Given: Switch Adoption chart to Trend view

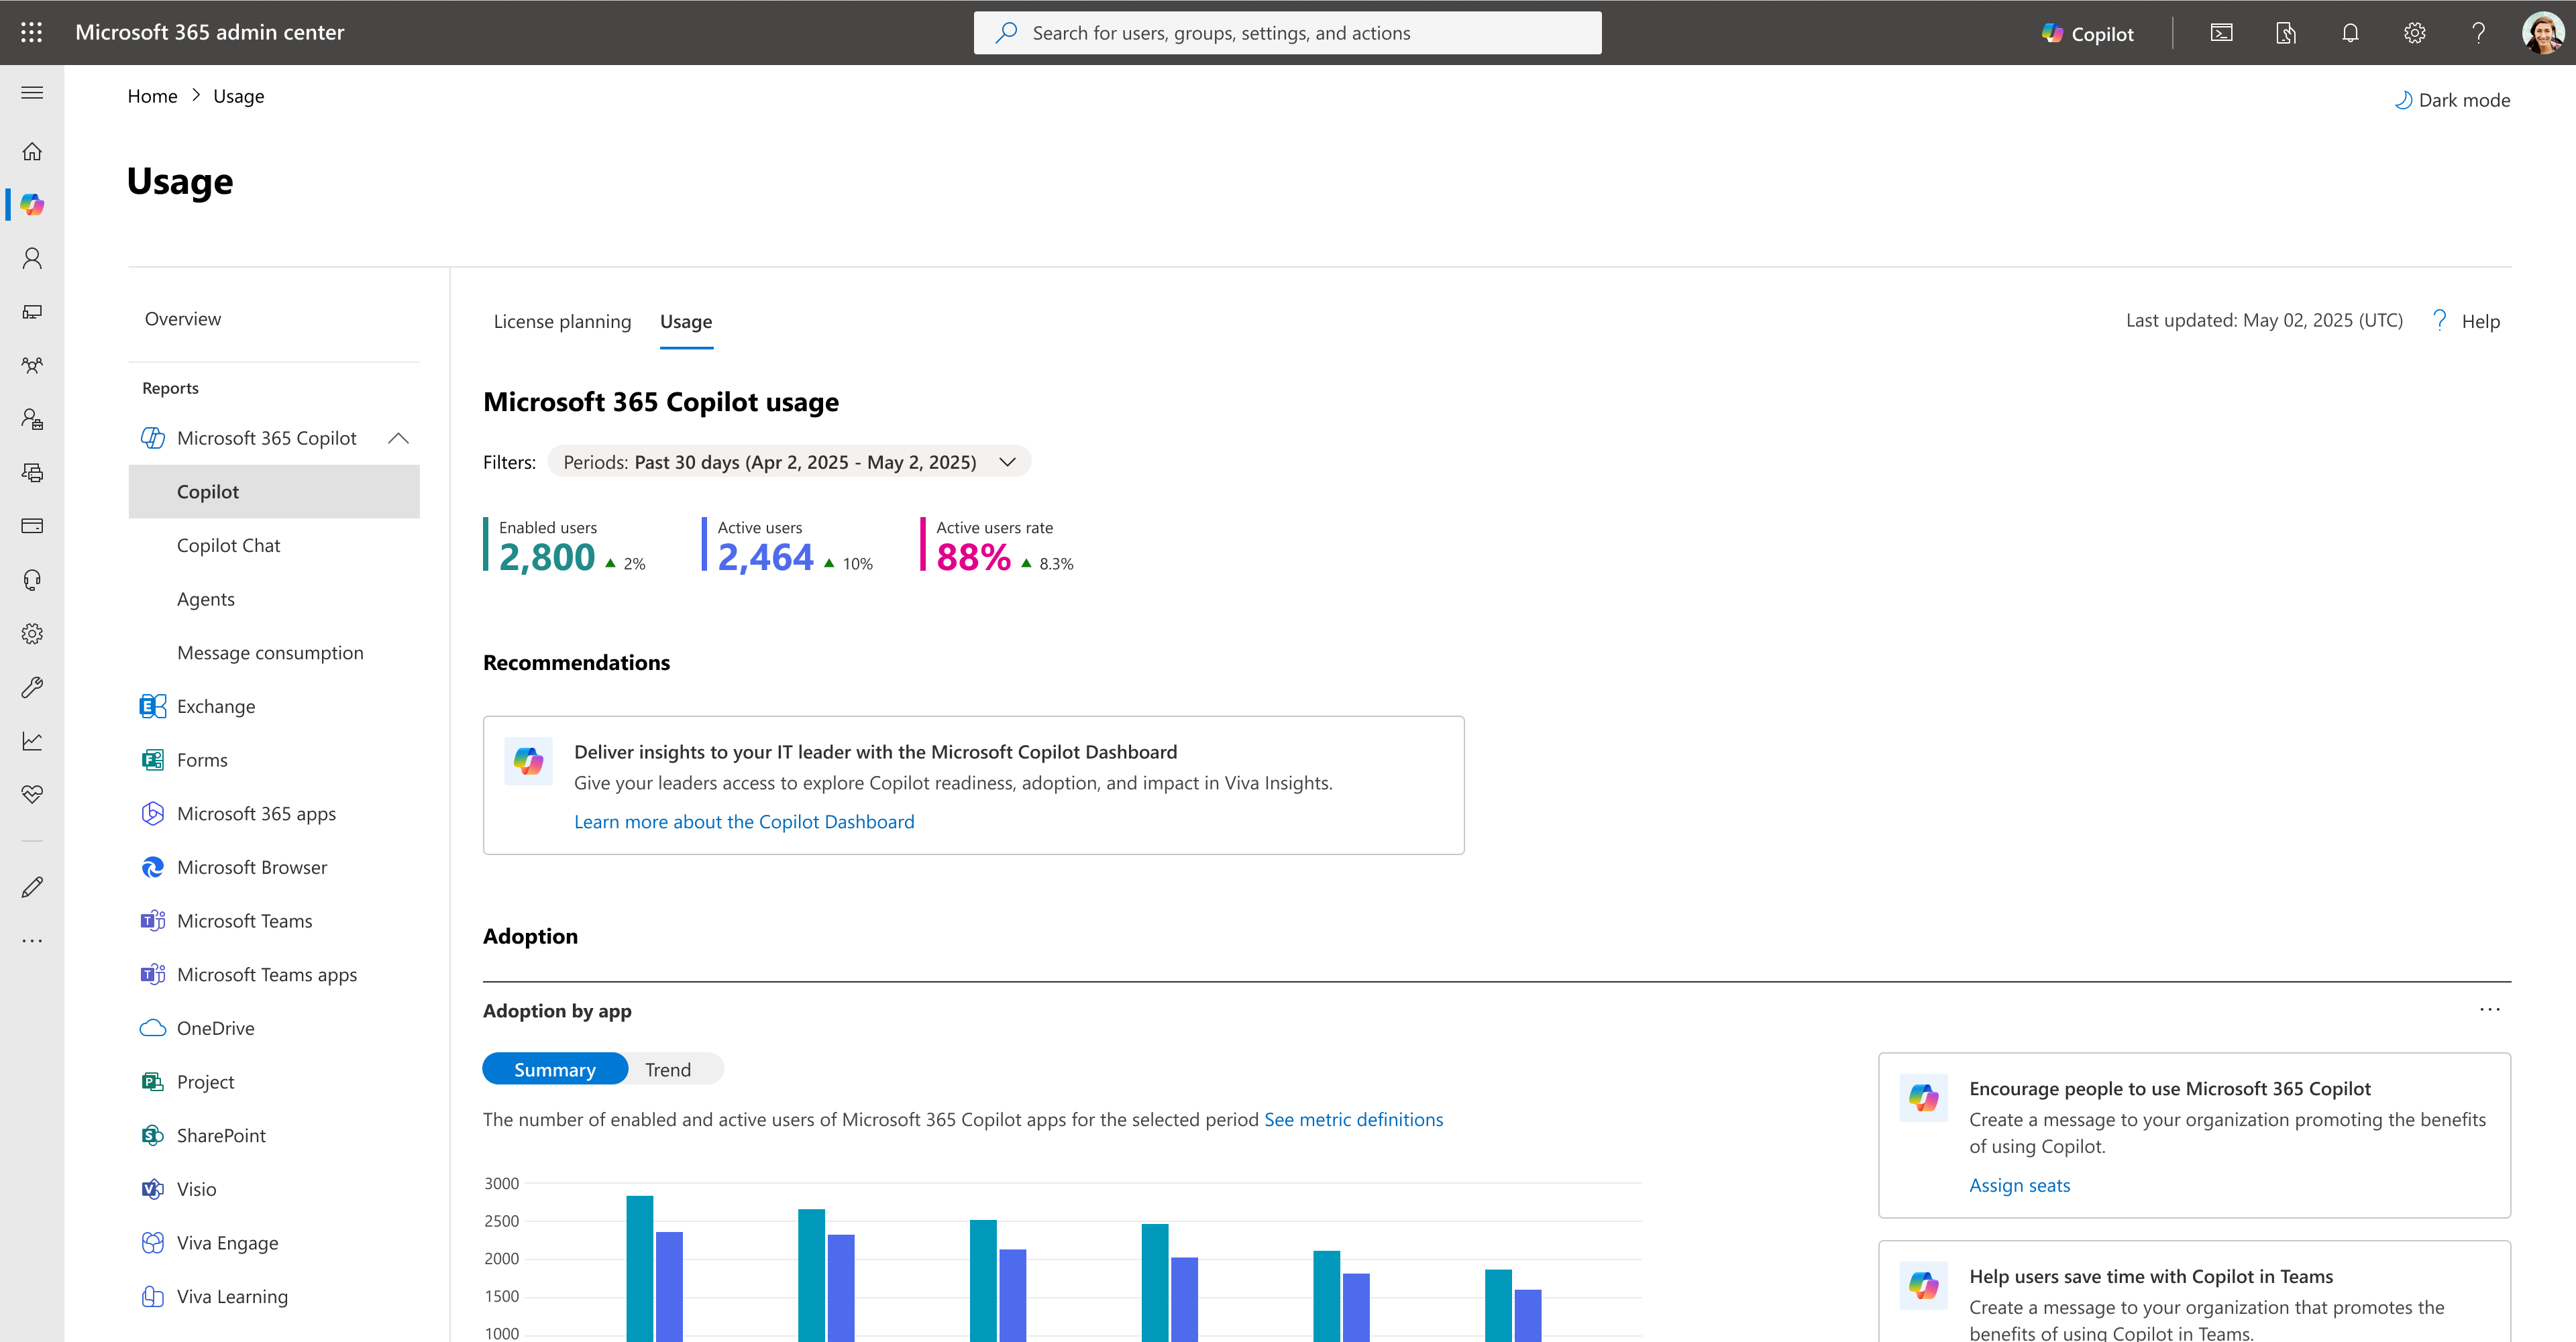Looking at the screenshot, I should [667, 1069].
